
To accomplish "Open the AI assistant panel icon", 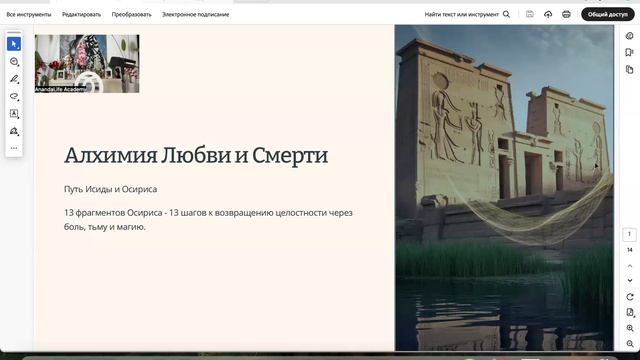I will pos(629,36).
